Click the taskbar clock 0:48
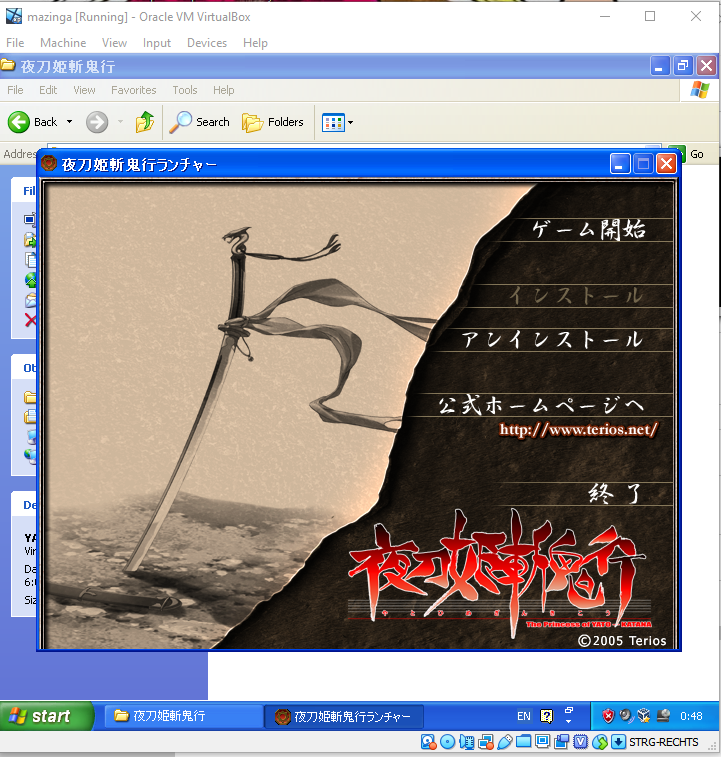 coord(691,716)
